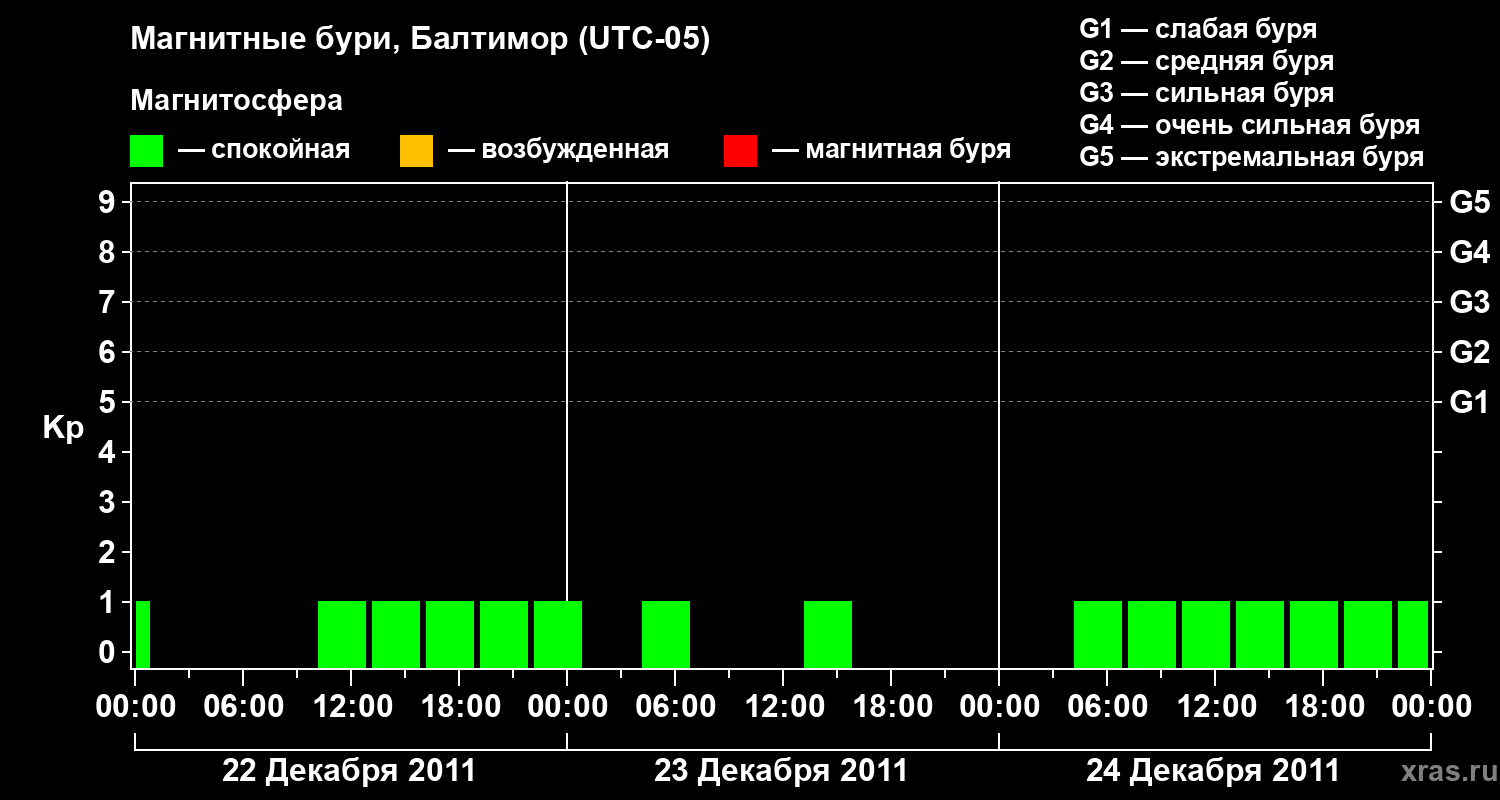The height and width of the screenshot is (800, 1500).
Task: Click the '6' Kp axis value
Action: click(x=109, y=352)
